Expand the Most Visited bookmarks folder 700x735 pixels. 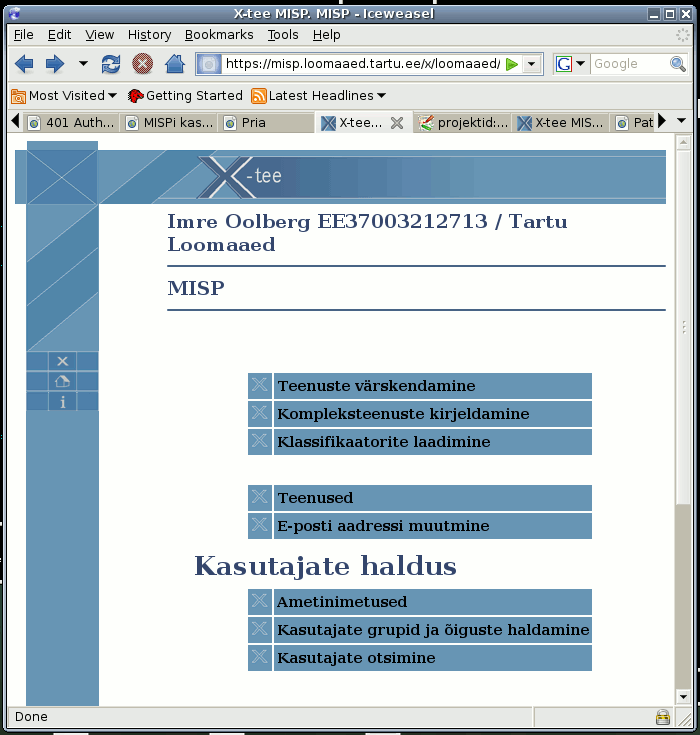64,96
